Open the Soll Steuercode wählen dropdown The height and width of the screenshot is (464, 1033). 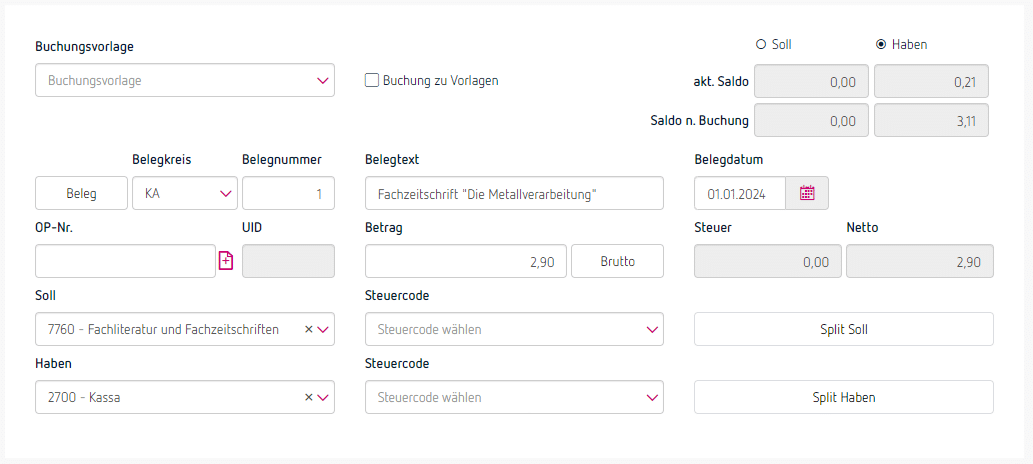[514, 329]
